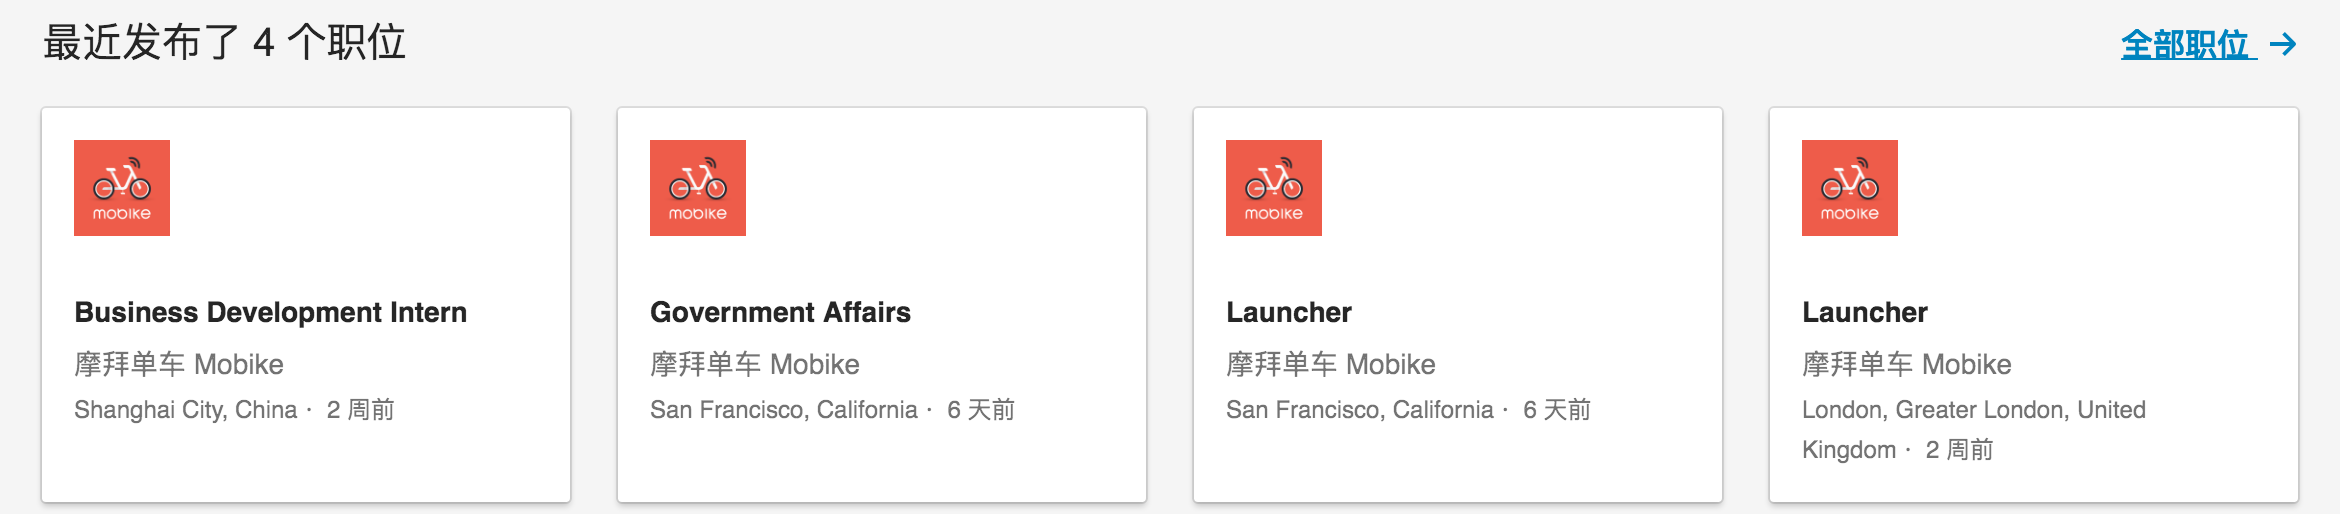Image resolution: width=2340 pixels, height=514 pixels.
Task: Click Mobike logo on Government Affairs card
Action: point(698,188)
